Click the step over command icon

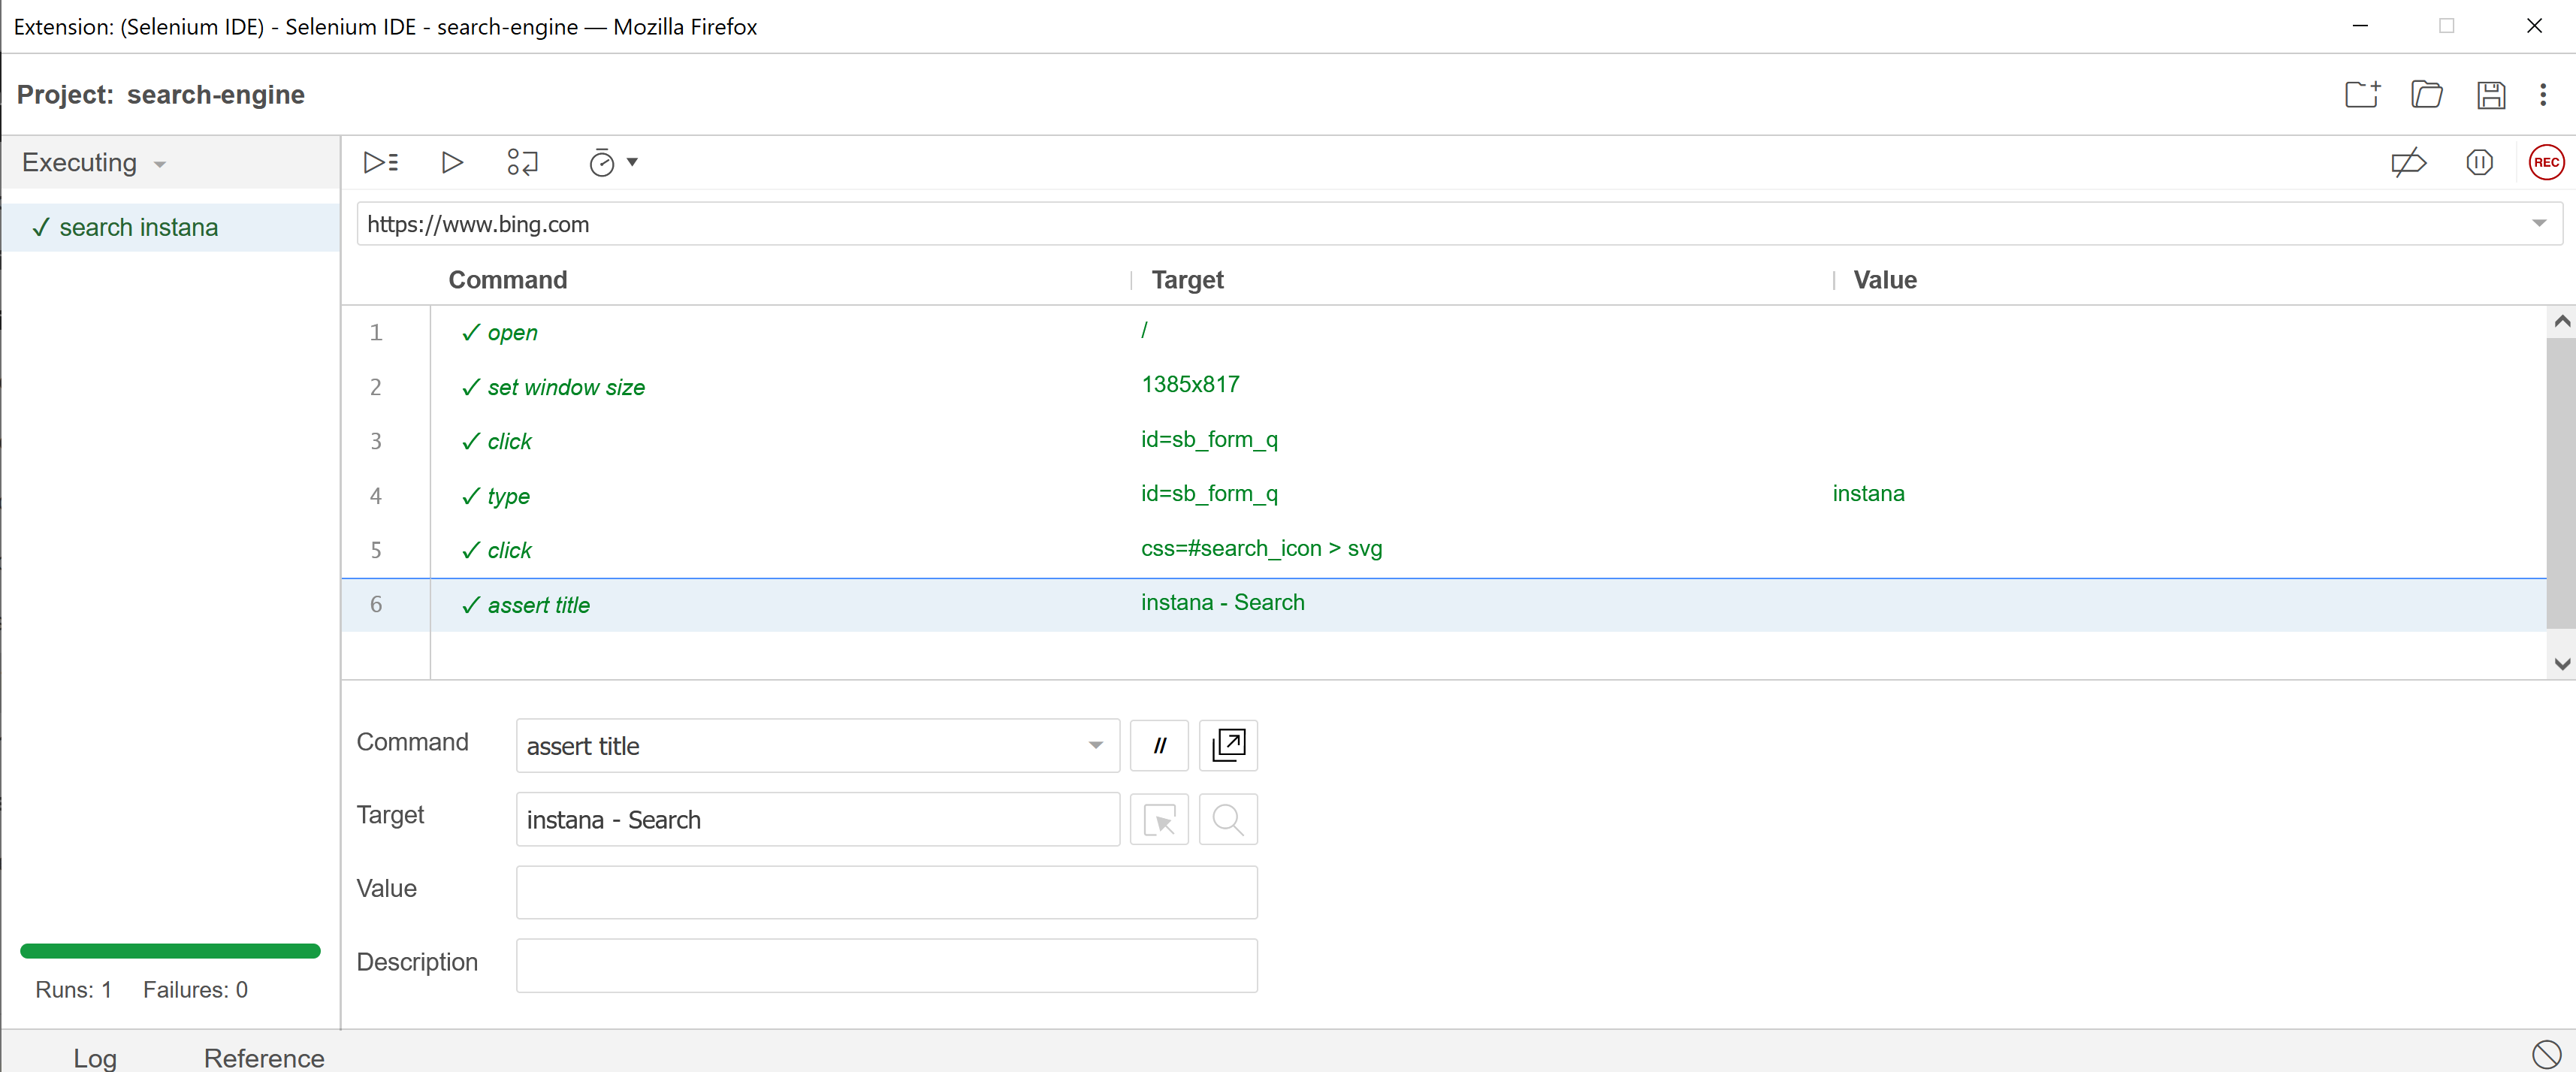[522, 162]
